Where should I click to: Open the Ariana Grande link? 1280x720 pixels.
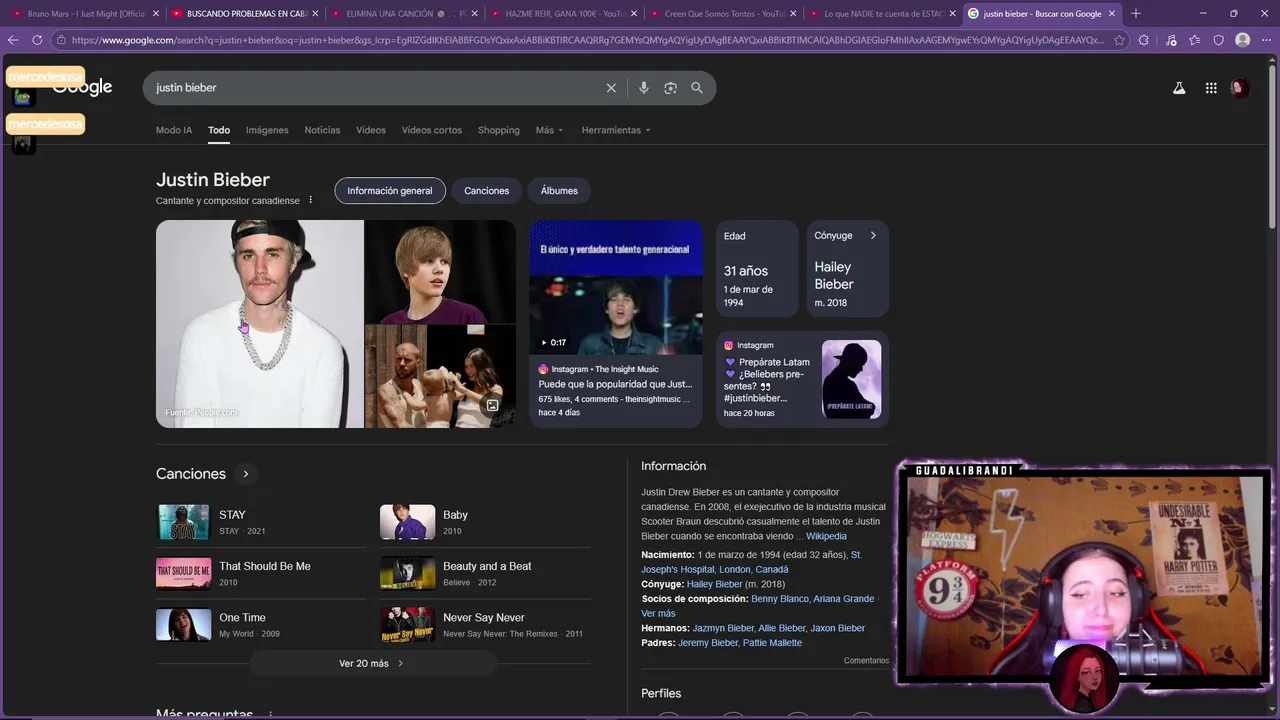(843, 599)
